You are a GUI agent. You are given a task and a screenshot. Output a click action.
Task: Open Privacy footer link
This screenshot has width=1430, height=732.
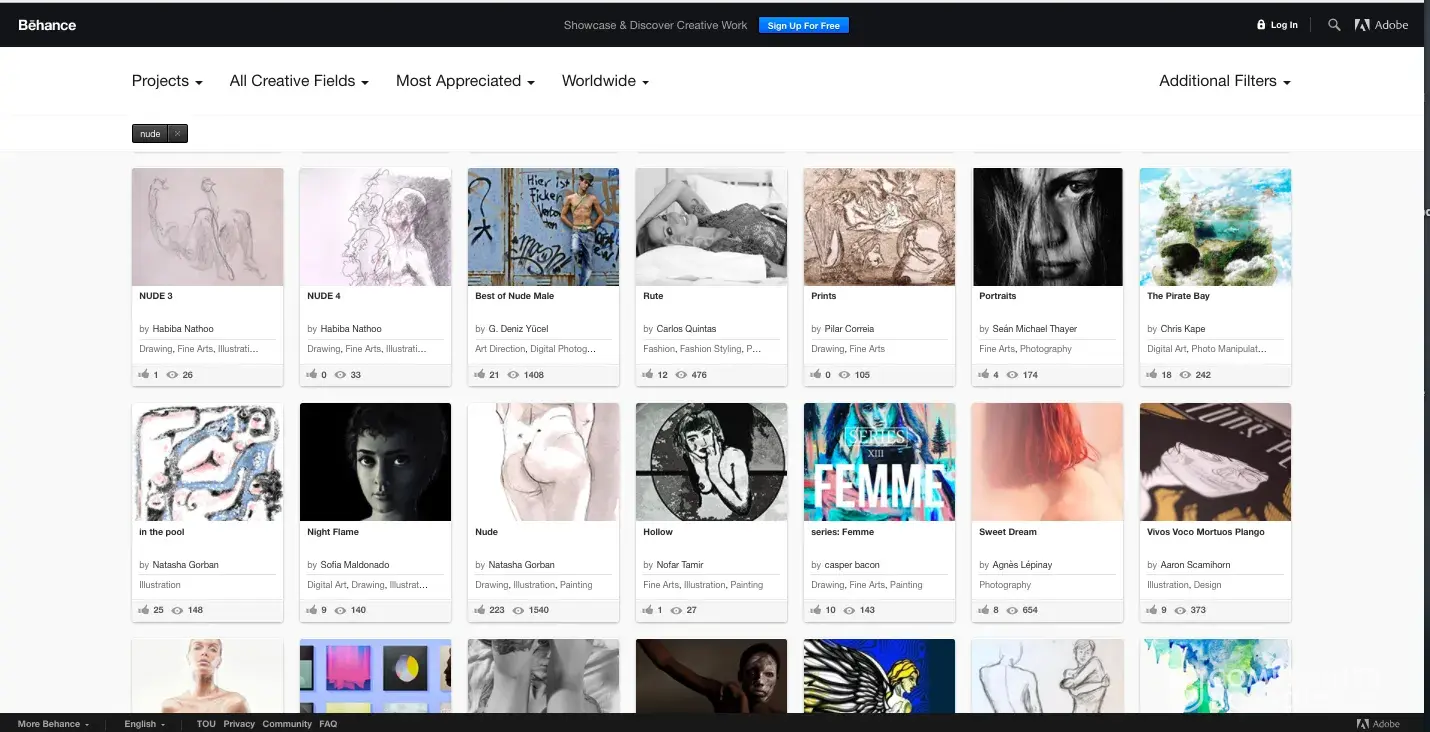point(239,724)
